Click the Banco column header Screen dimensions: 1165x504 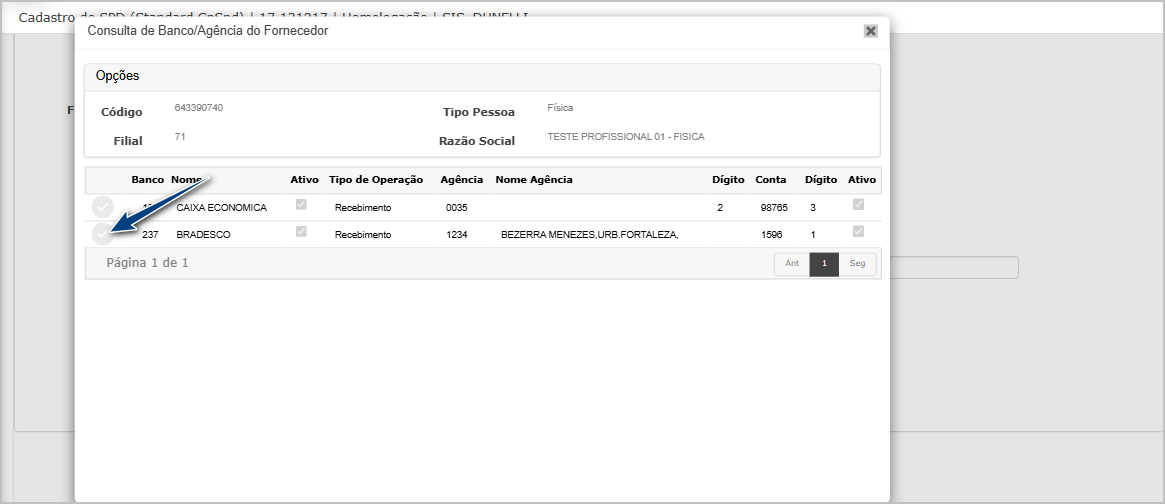[x=147, y=180]
